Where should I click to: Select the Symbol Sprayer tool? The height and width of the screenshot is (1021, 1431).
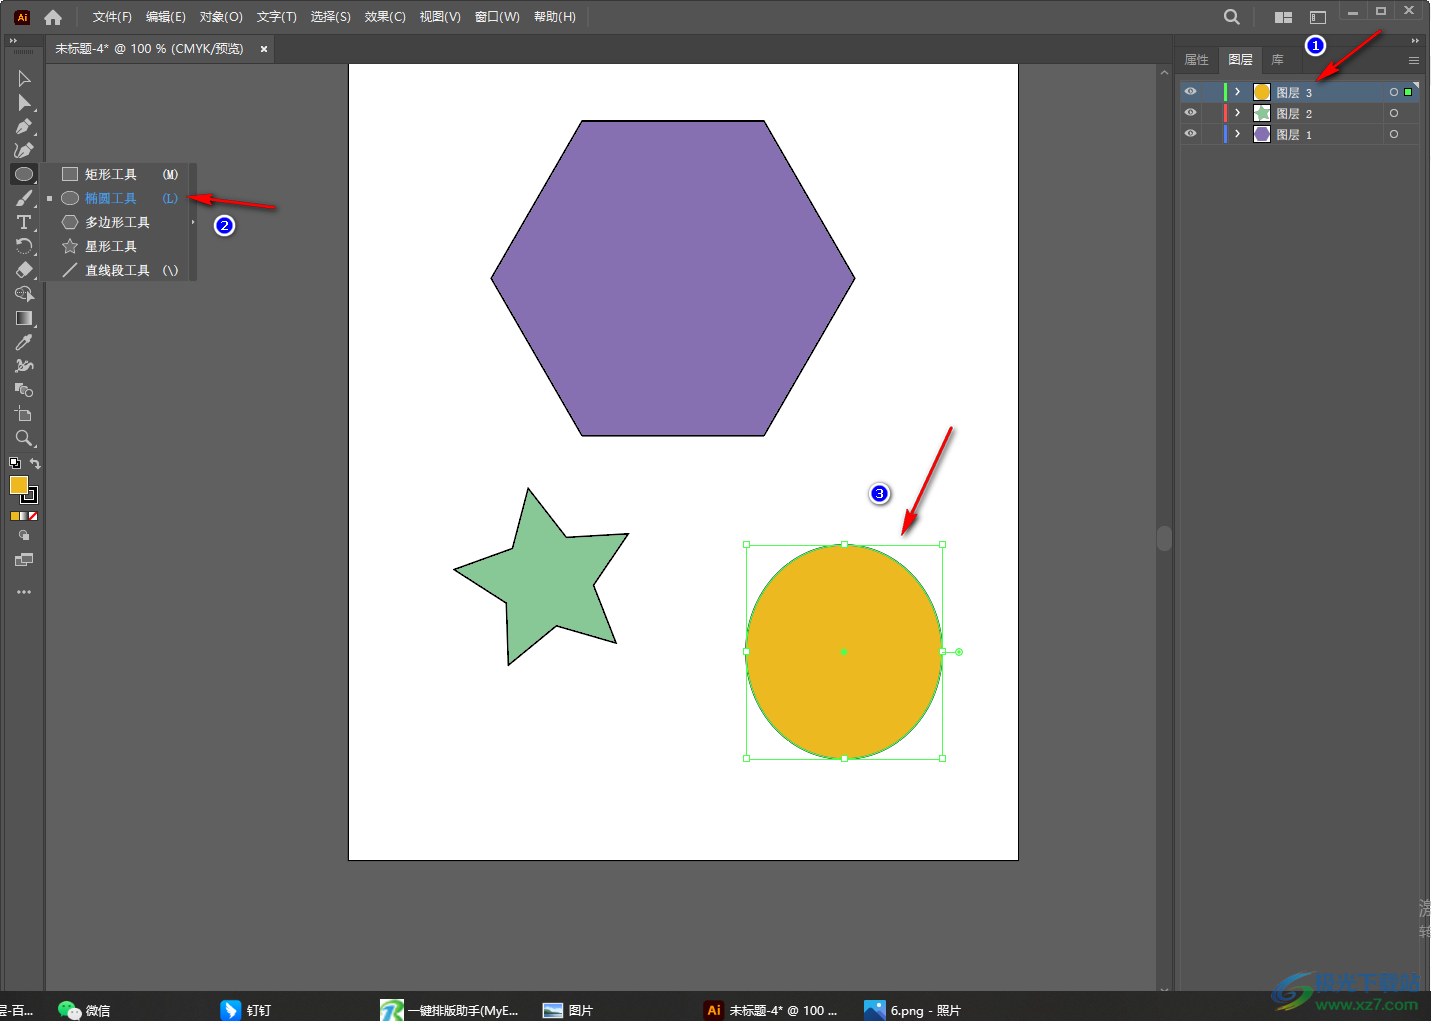pos(24,366)
